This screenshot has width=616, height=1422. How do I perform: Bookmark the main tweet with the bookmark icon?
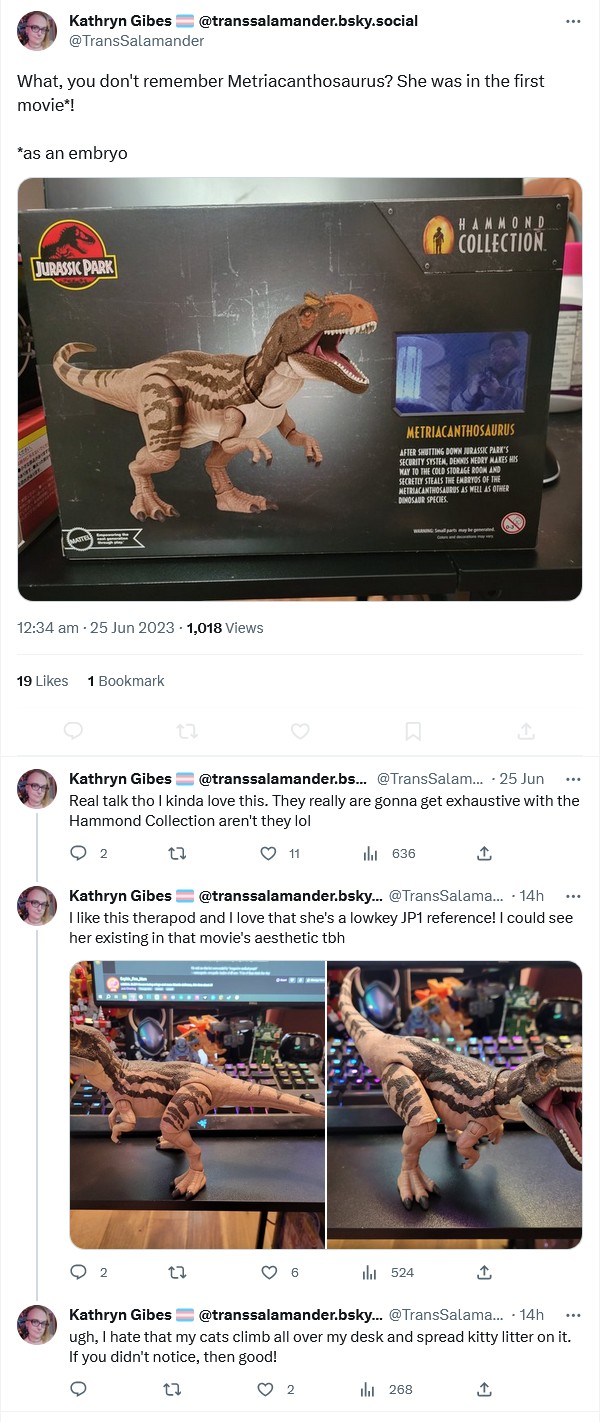(413, 732)
